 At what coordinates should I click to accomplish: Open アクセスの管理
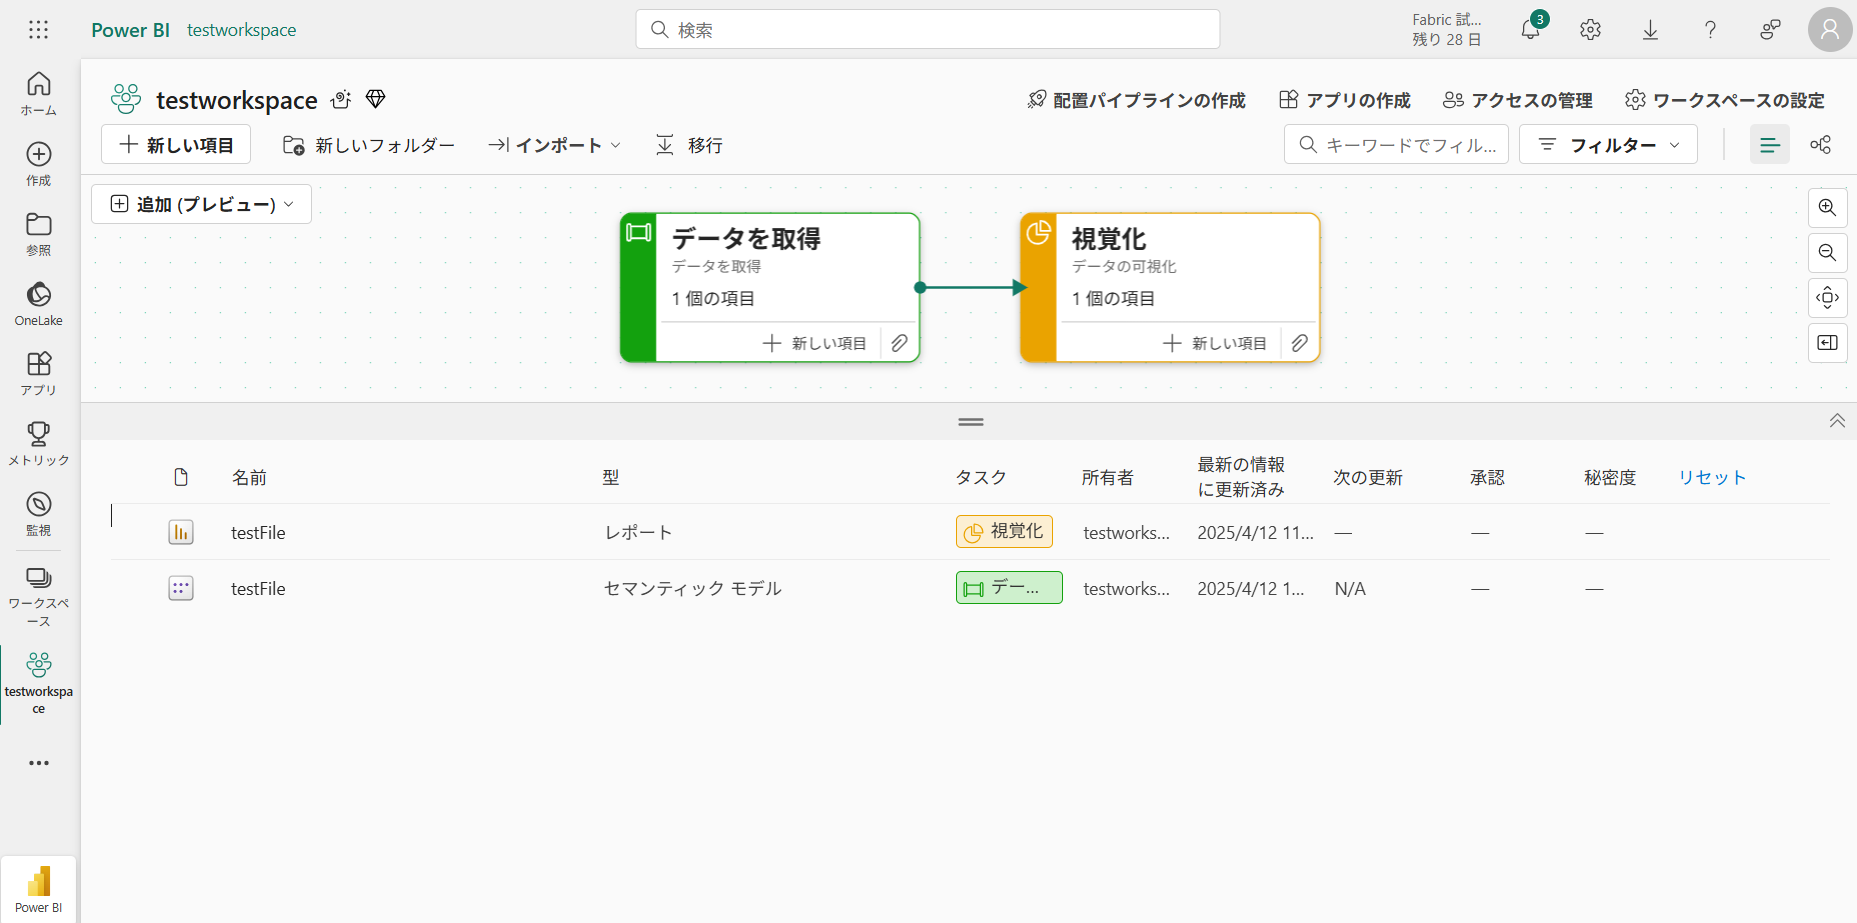pos(1518,100)
